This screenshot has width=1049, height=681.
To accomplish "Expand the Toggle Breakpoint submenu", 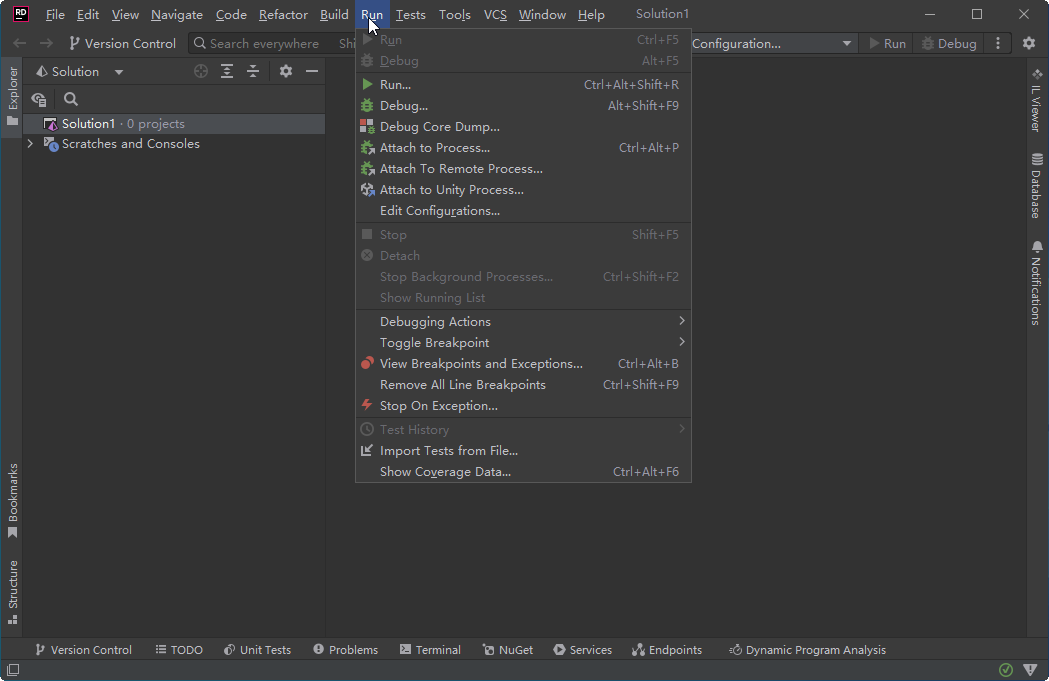I will (x=523, y=343).
